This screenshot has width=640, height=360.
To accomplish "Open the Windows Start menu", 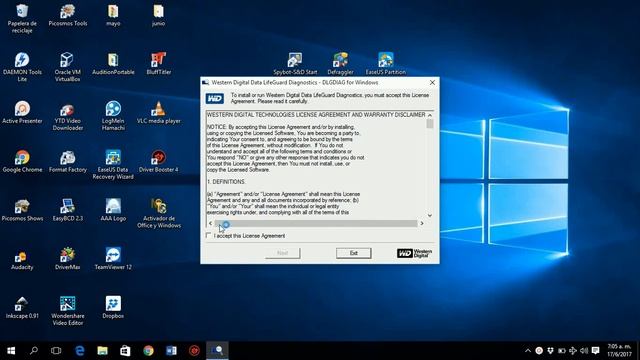I will tap(11, 351).
